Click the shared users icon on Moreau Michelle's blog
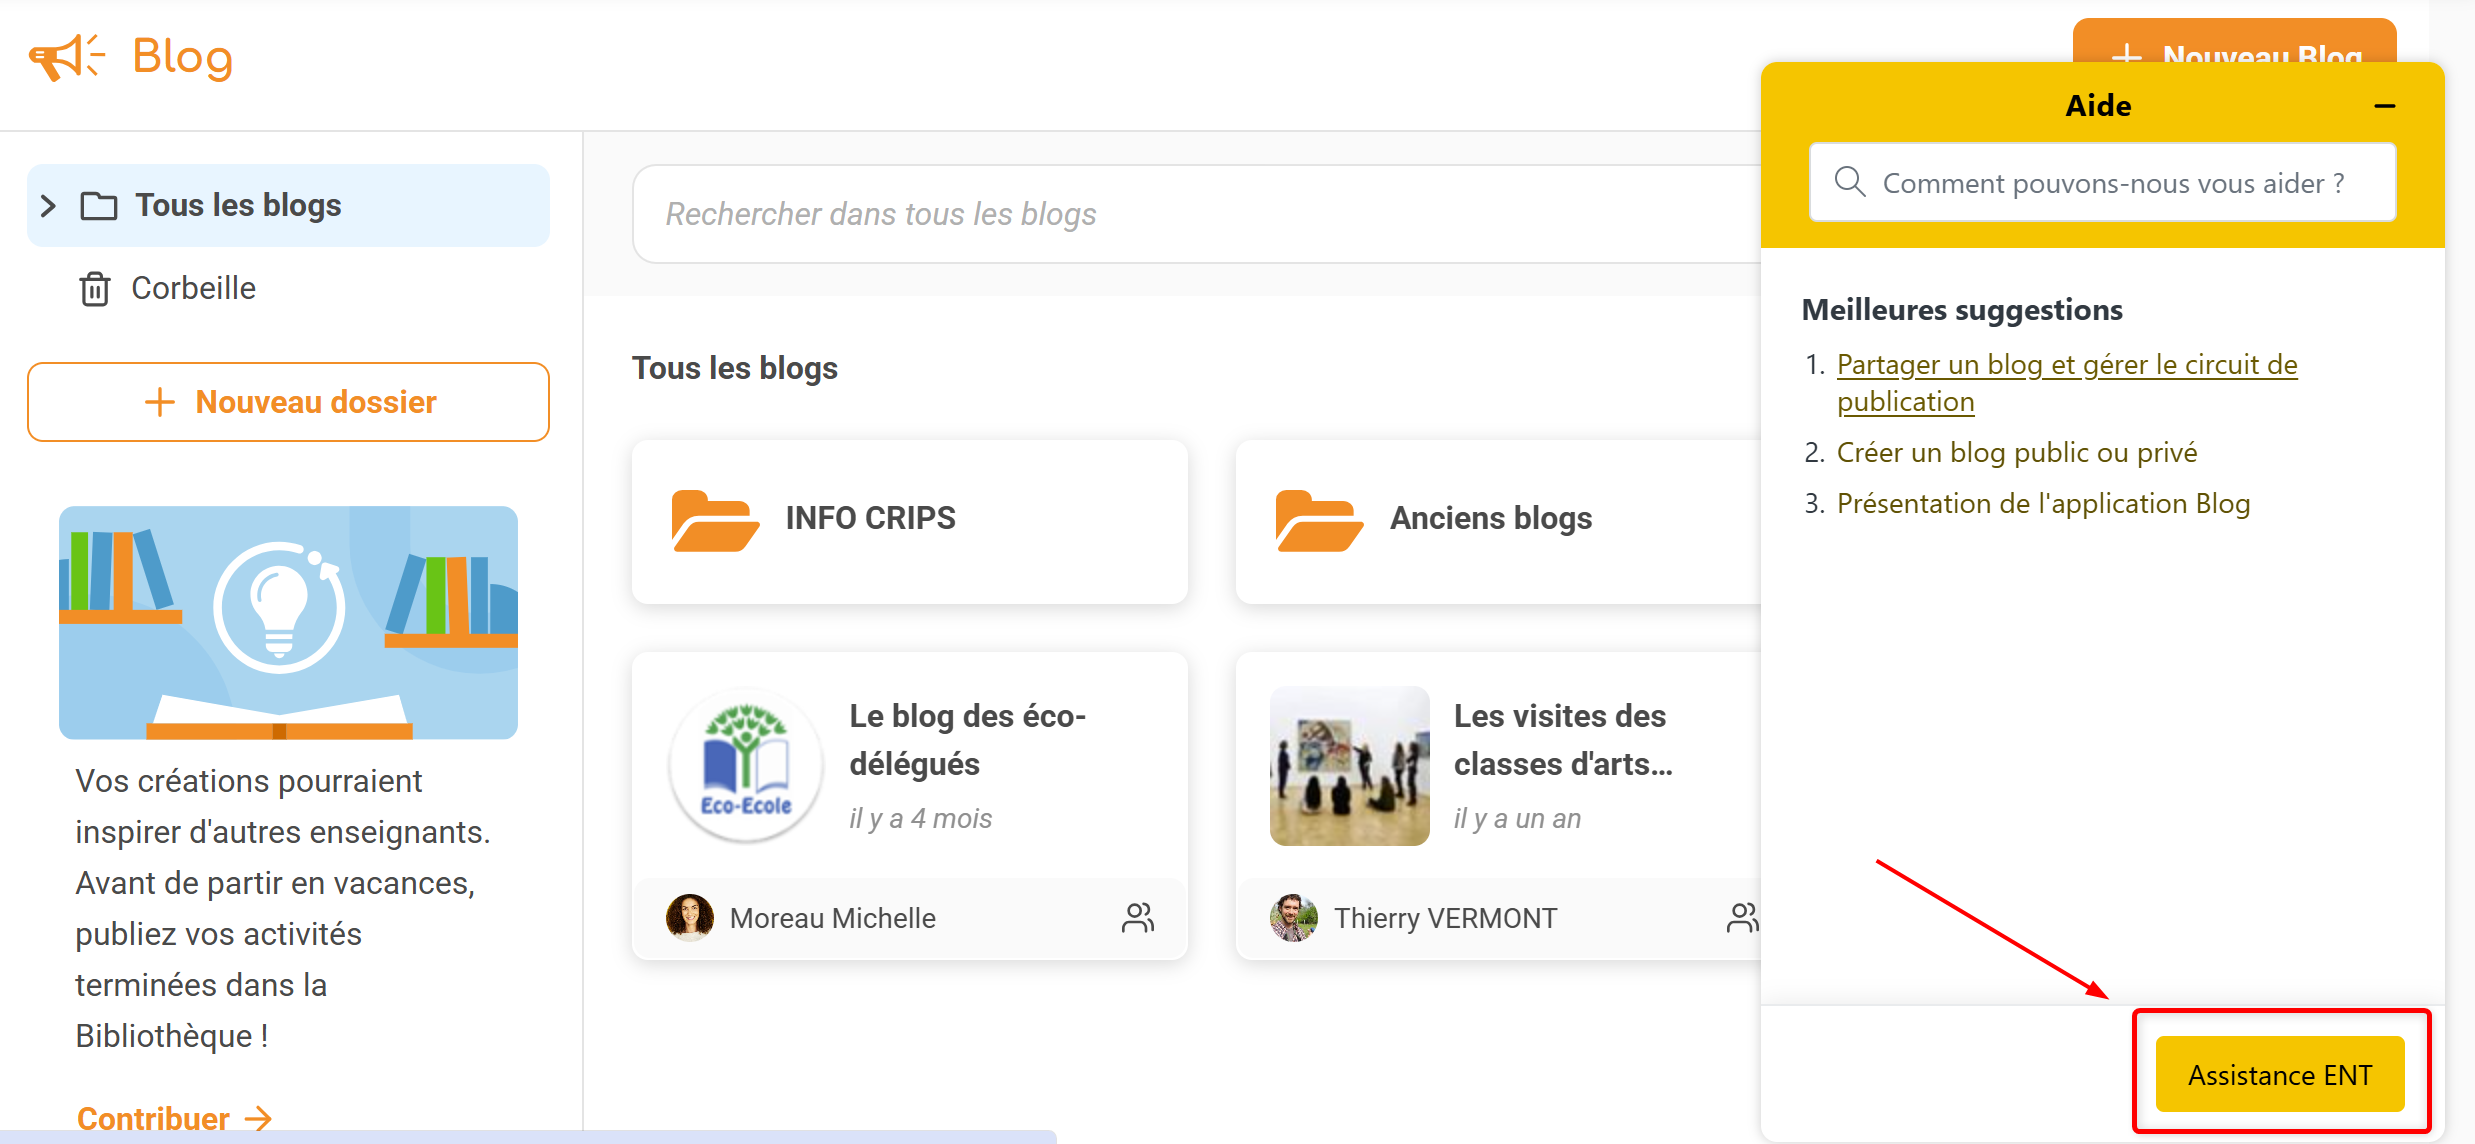The image size is (2475, 1144). coord(1138,918)
